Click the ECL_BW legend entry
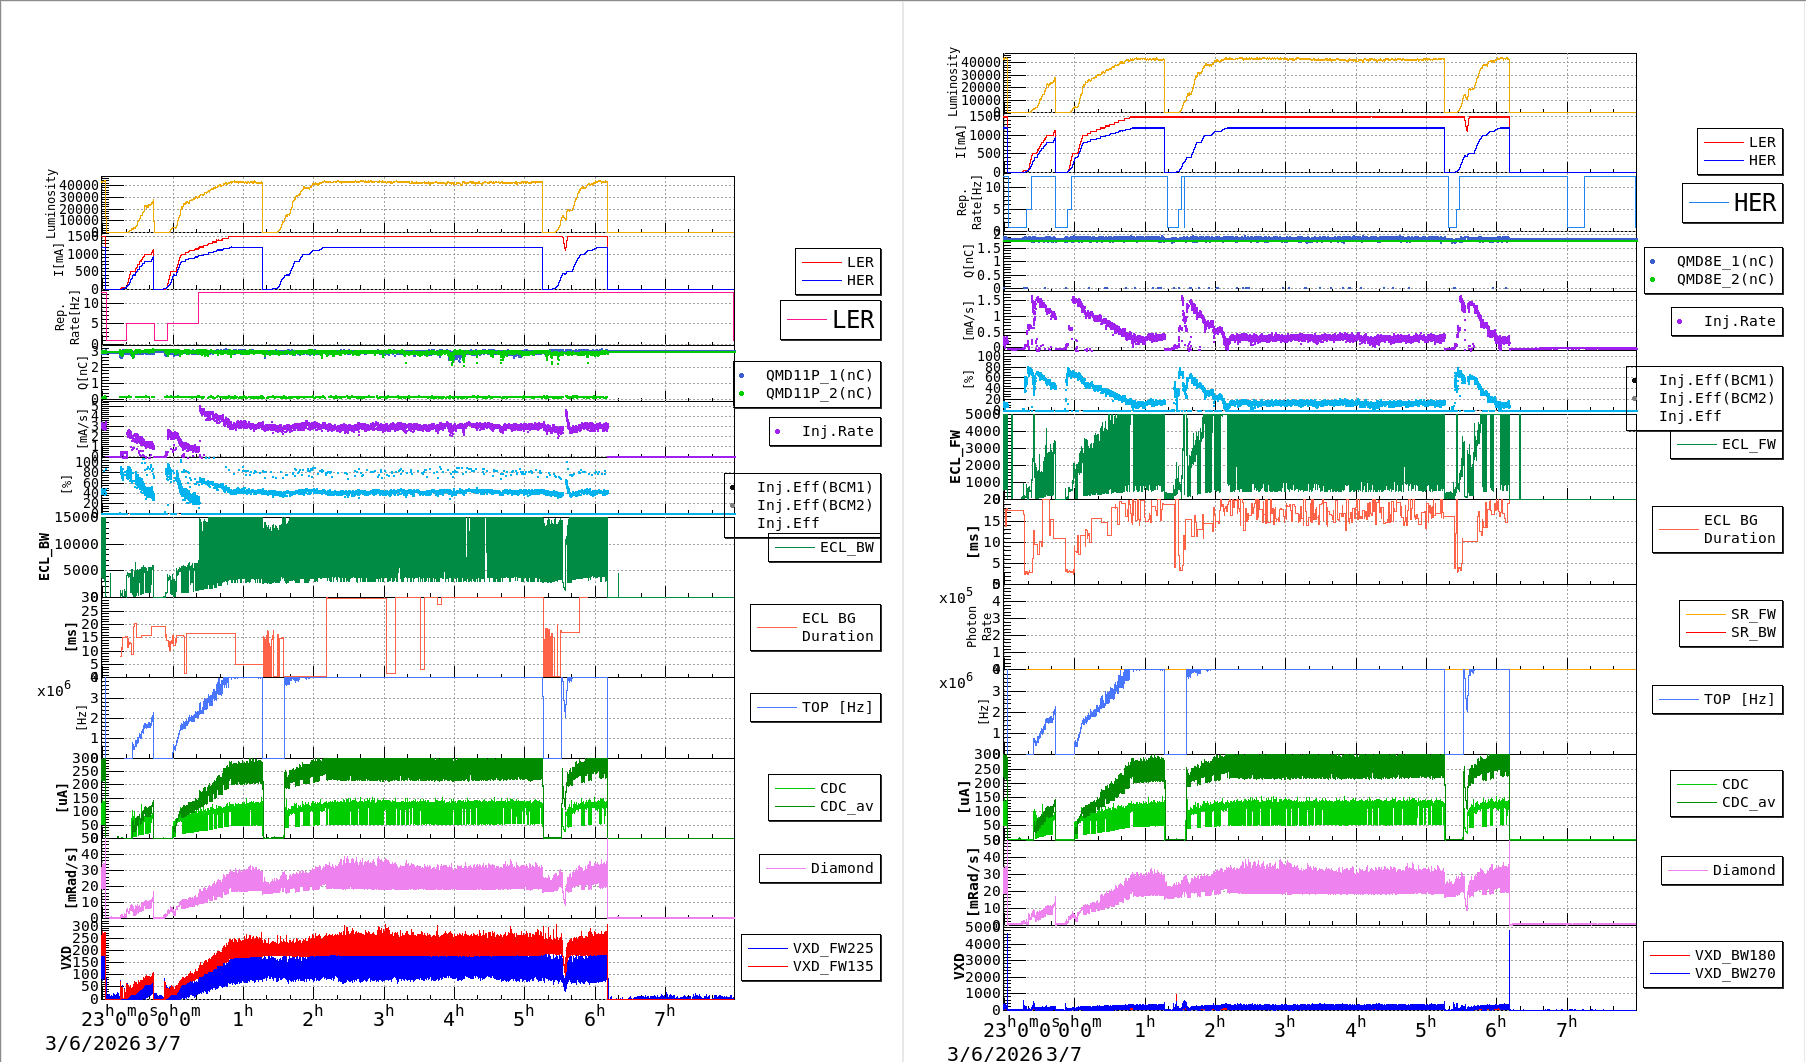The height and width of the screenshot is (1062, 1806). pyautogui.click(x=825, y=548)
